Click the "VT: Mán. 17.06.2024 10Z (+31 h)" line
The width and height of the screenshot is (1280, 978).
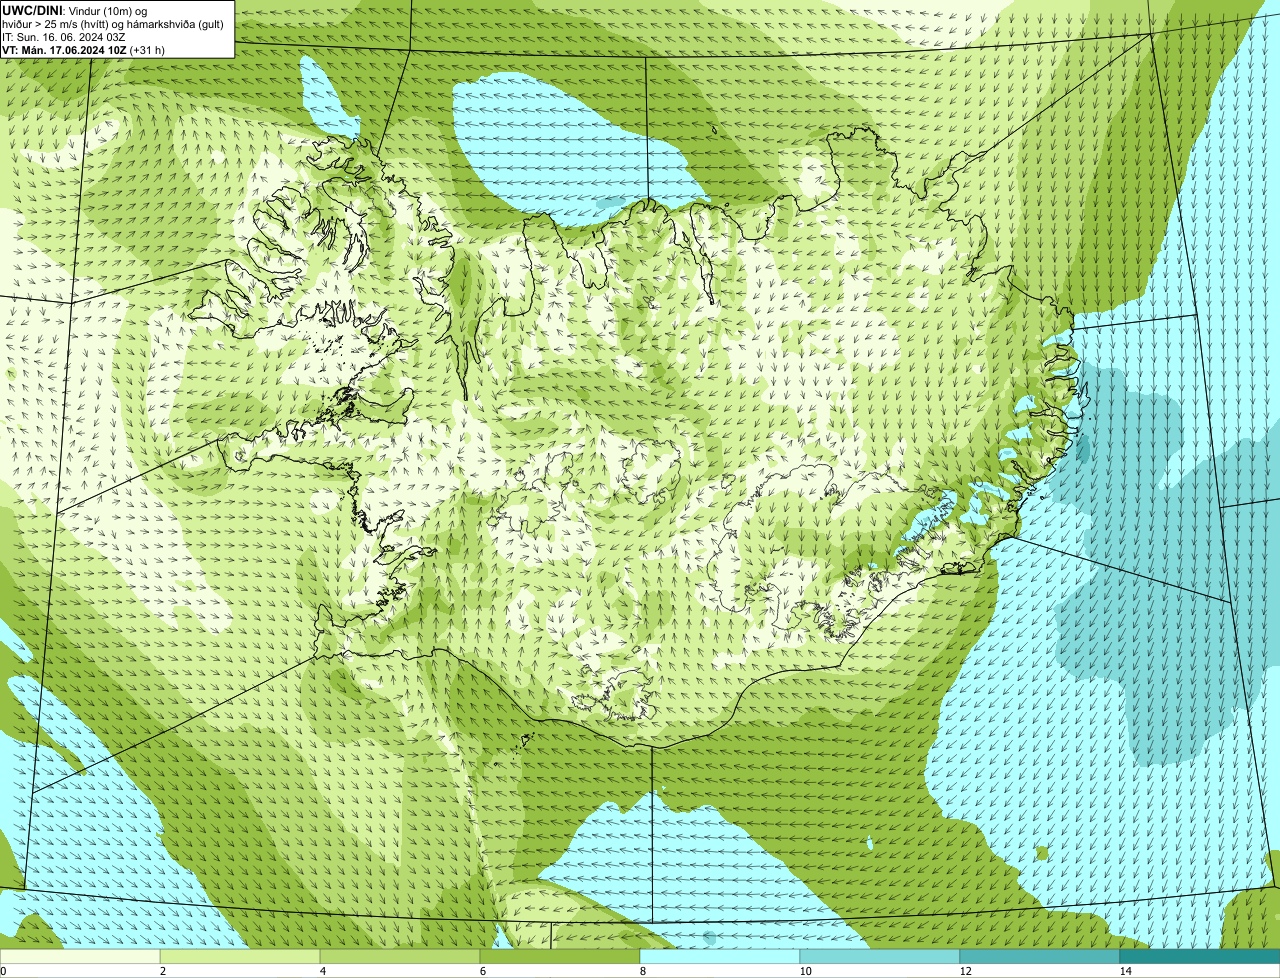(83, 50)
